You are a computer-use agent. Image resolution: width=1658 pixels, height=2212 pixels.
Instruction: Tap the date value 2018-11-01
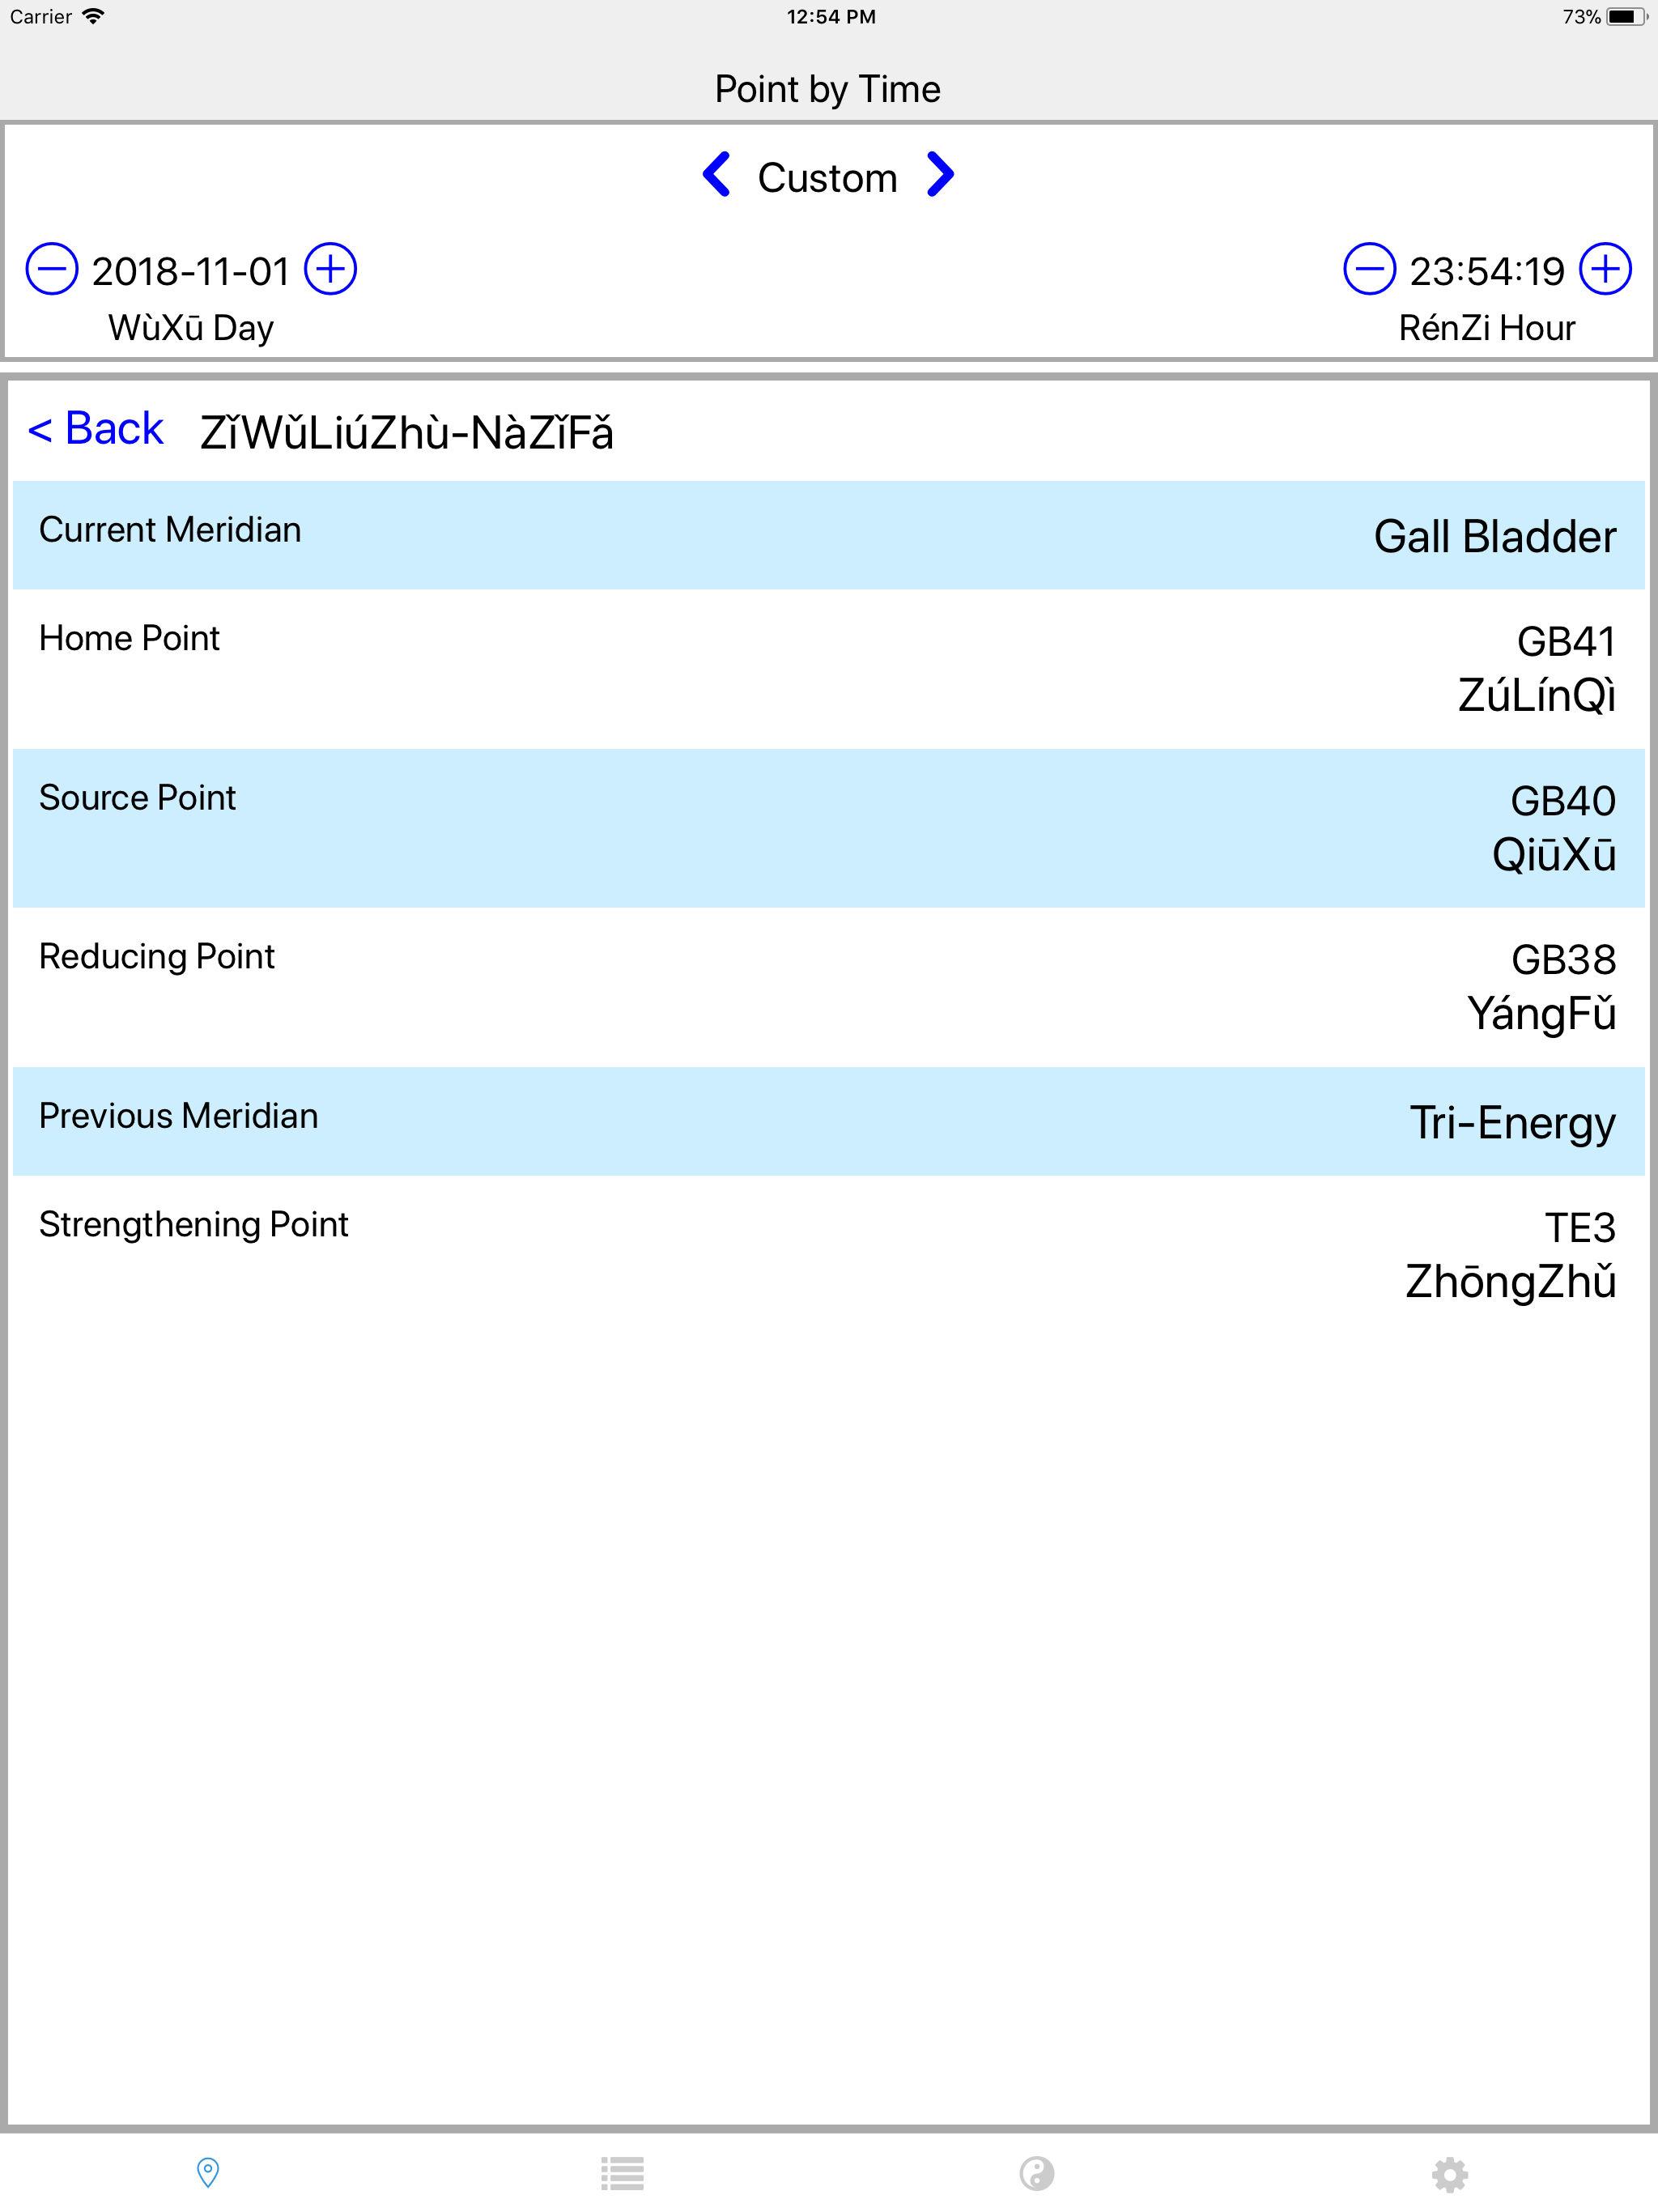(x=190, y=271)
